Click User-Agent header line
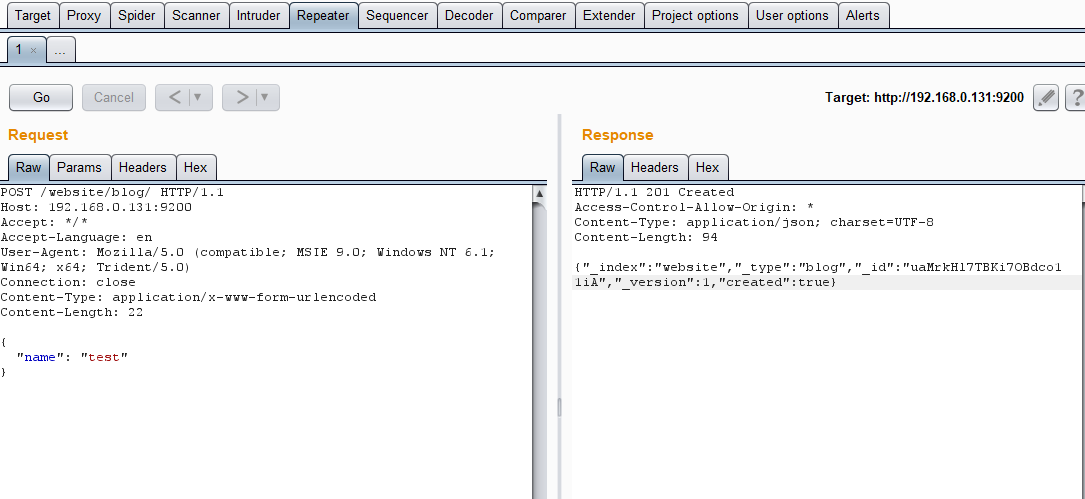1085x499 pixels. click(248, 260)
